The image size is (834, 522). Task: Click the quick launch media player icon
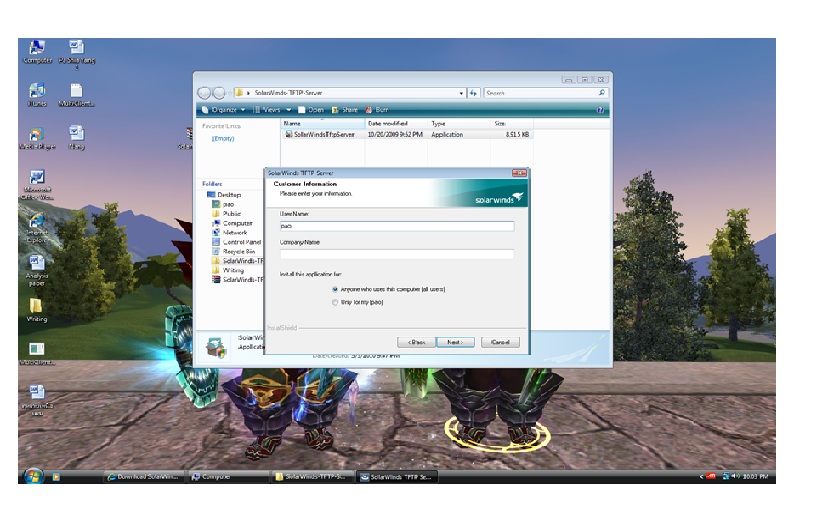pos(56,477)
